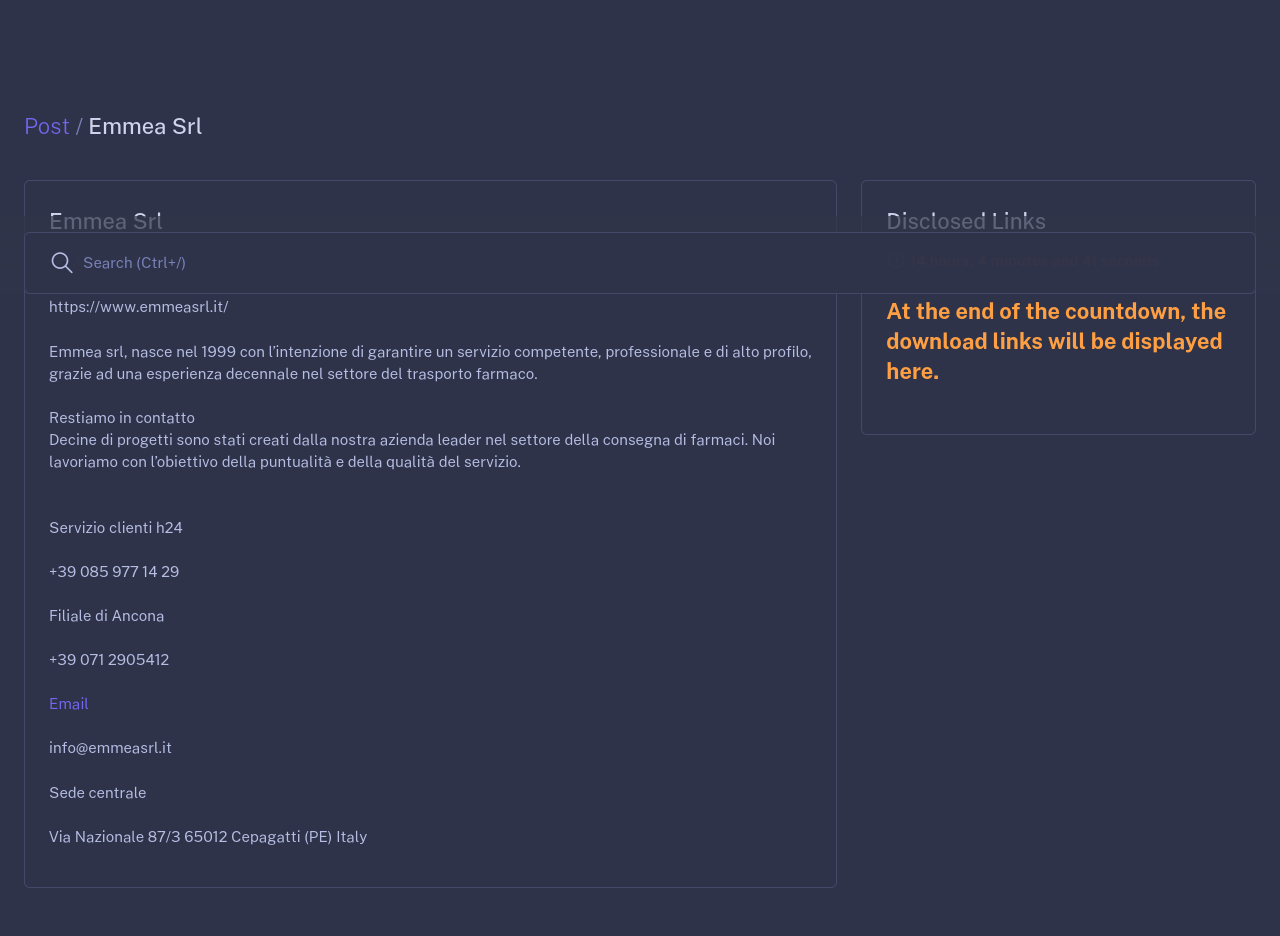Screen dimensions: 1280x936
Task: Click the Sede centrale label
Action: tap(98, 793)
